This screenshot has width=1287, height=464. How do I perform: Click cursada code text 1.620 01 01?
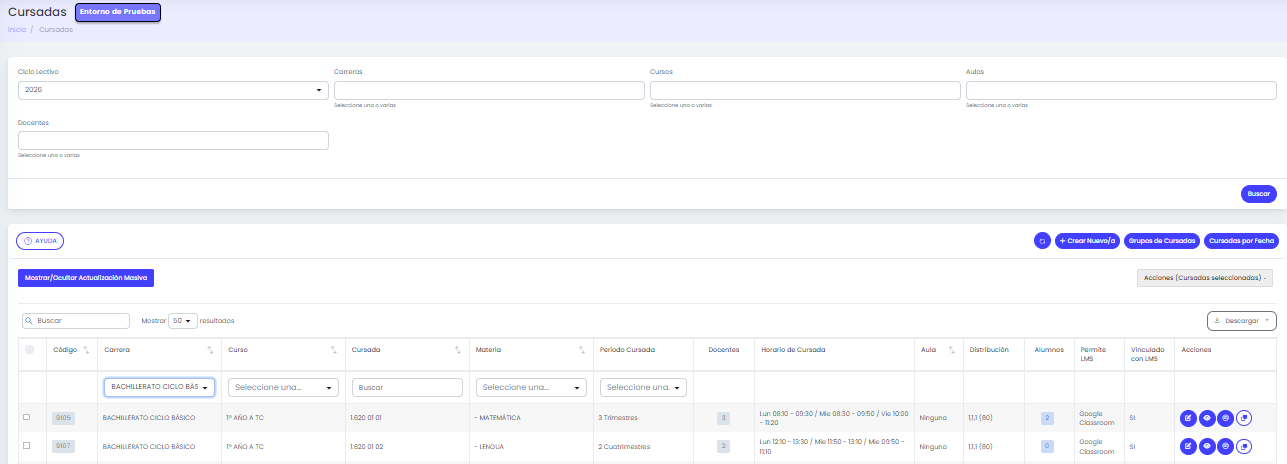point(366,418)
